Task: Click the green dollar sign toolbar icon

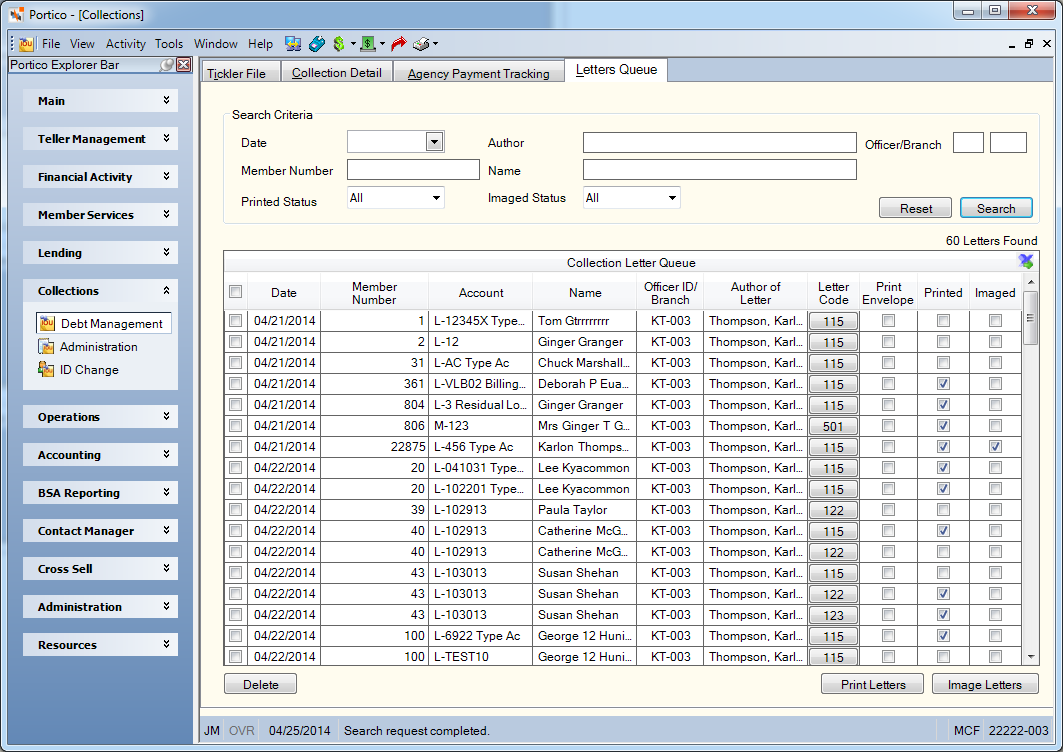Action: tap(339, 44)
